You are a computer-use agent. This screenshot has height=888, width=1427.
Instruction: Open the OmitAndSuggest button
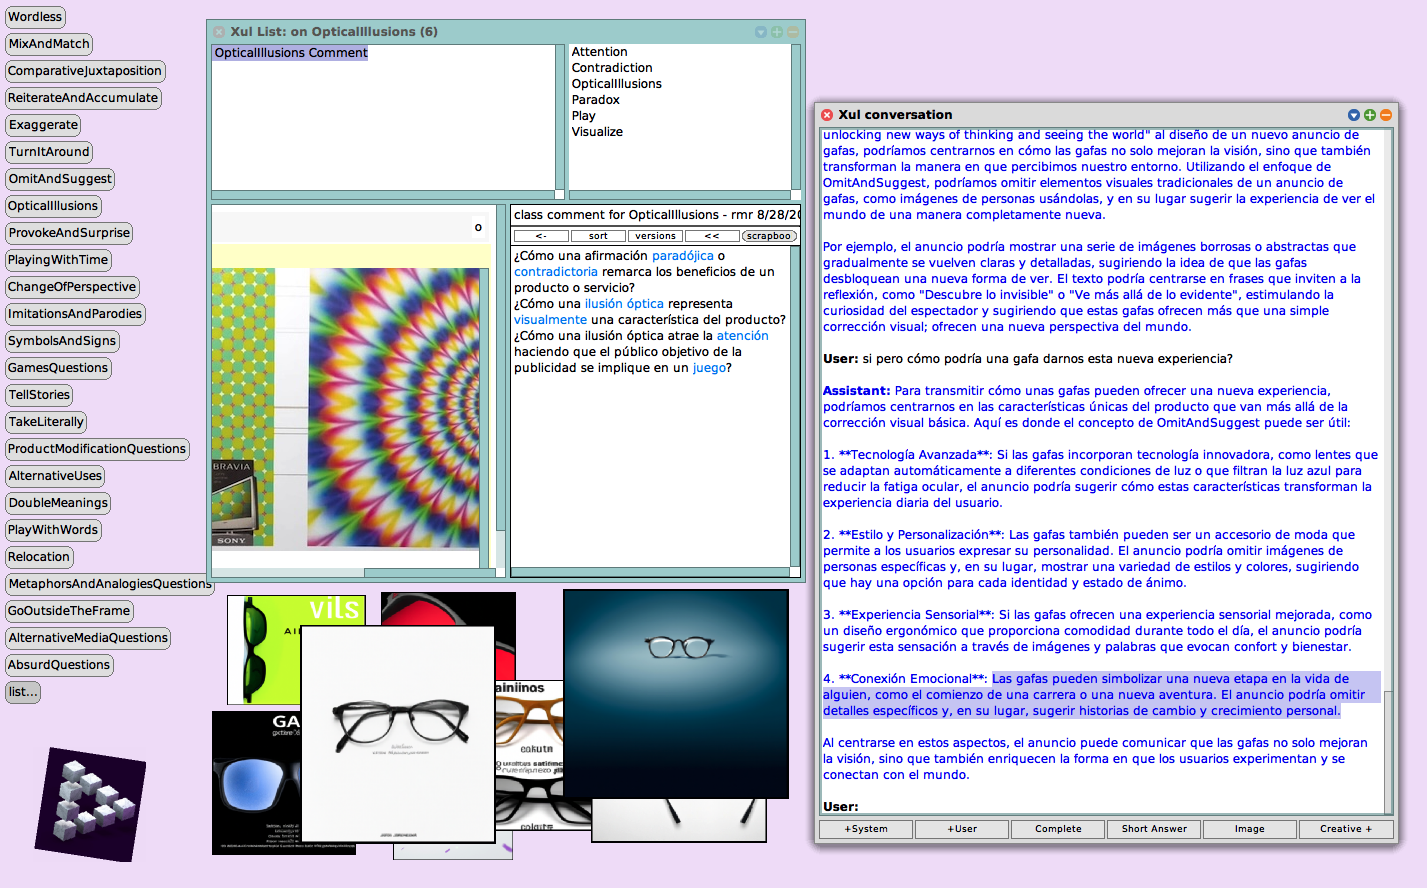point(60,179)
